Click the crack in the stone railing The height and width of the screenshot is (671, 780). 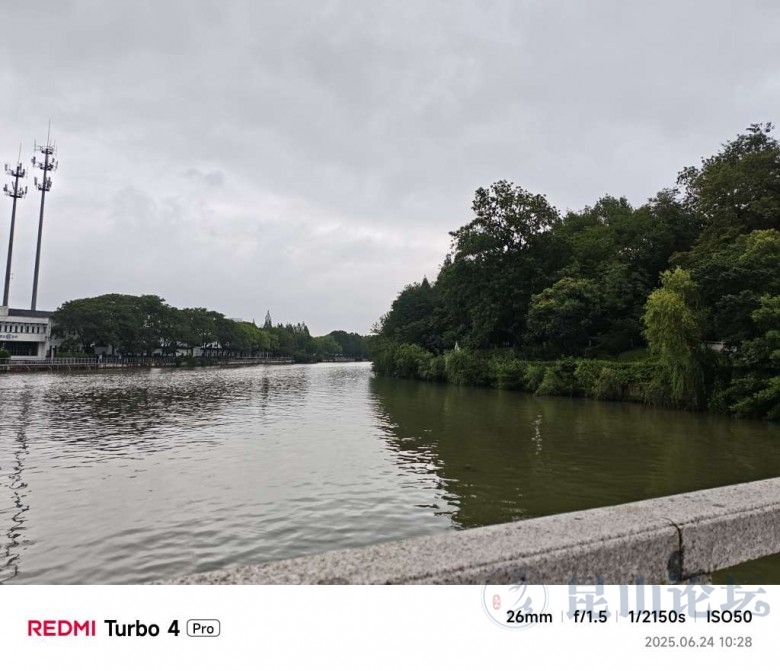point(676,547)
